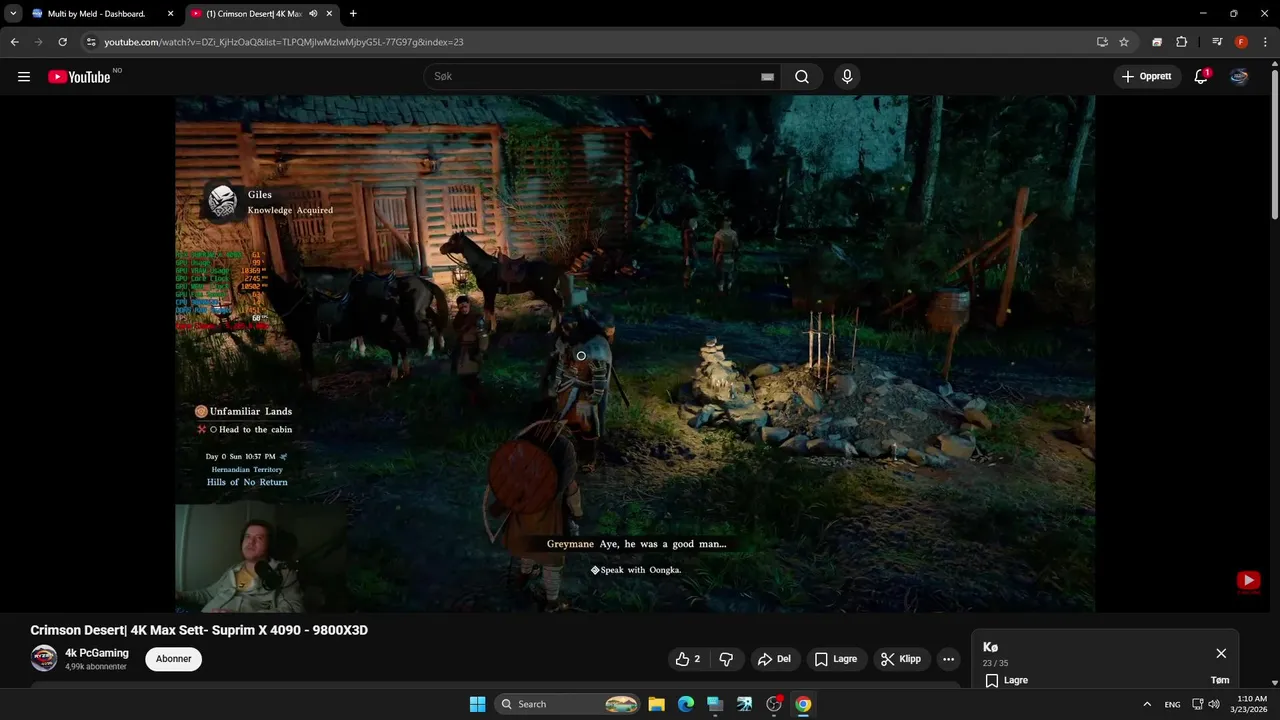Open the more actions three-dot menu

948,659
